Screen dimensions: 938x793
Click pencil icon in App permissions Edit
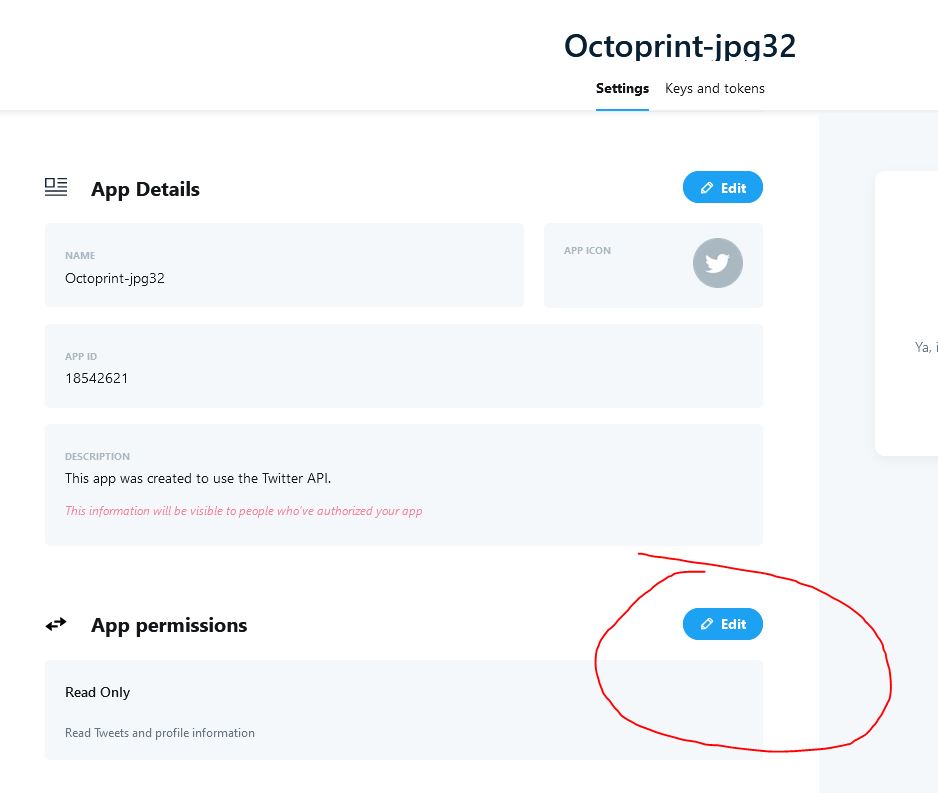[706, 624]
